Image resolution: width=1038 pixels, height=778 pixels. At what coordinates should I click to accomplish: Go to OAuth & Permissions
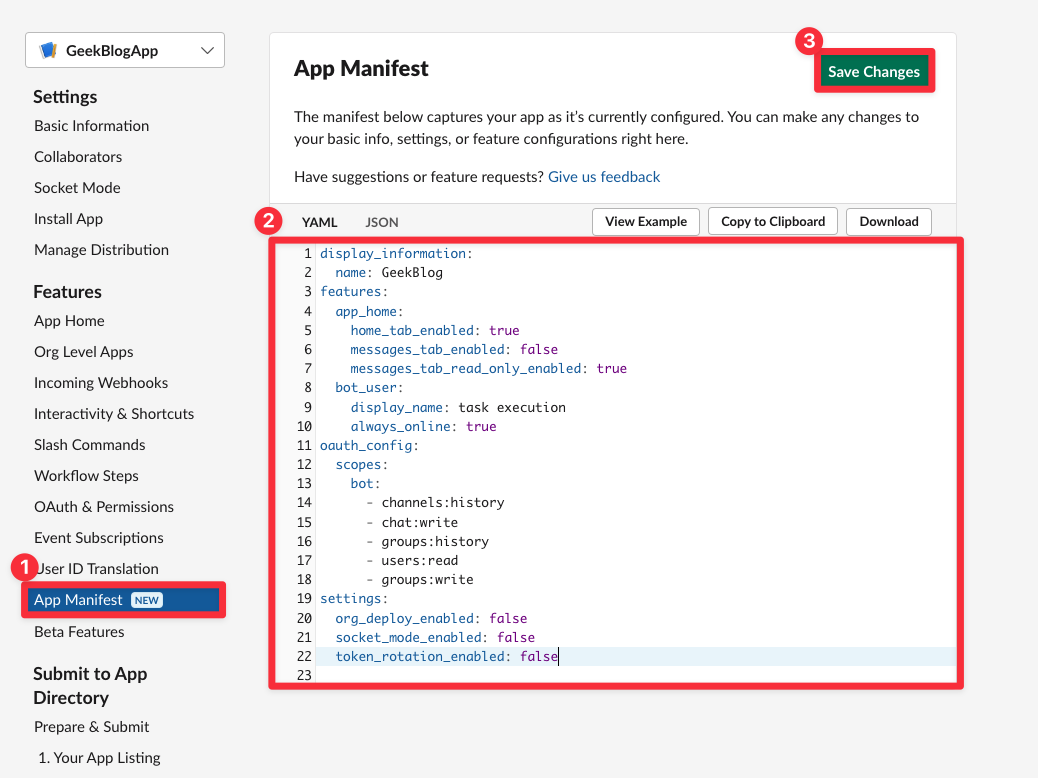104,507
